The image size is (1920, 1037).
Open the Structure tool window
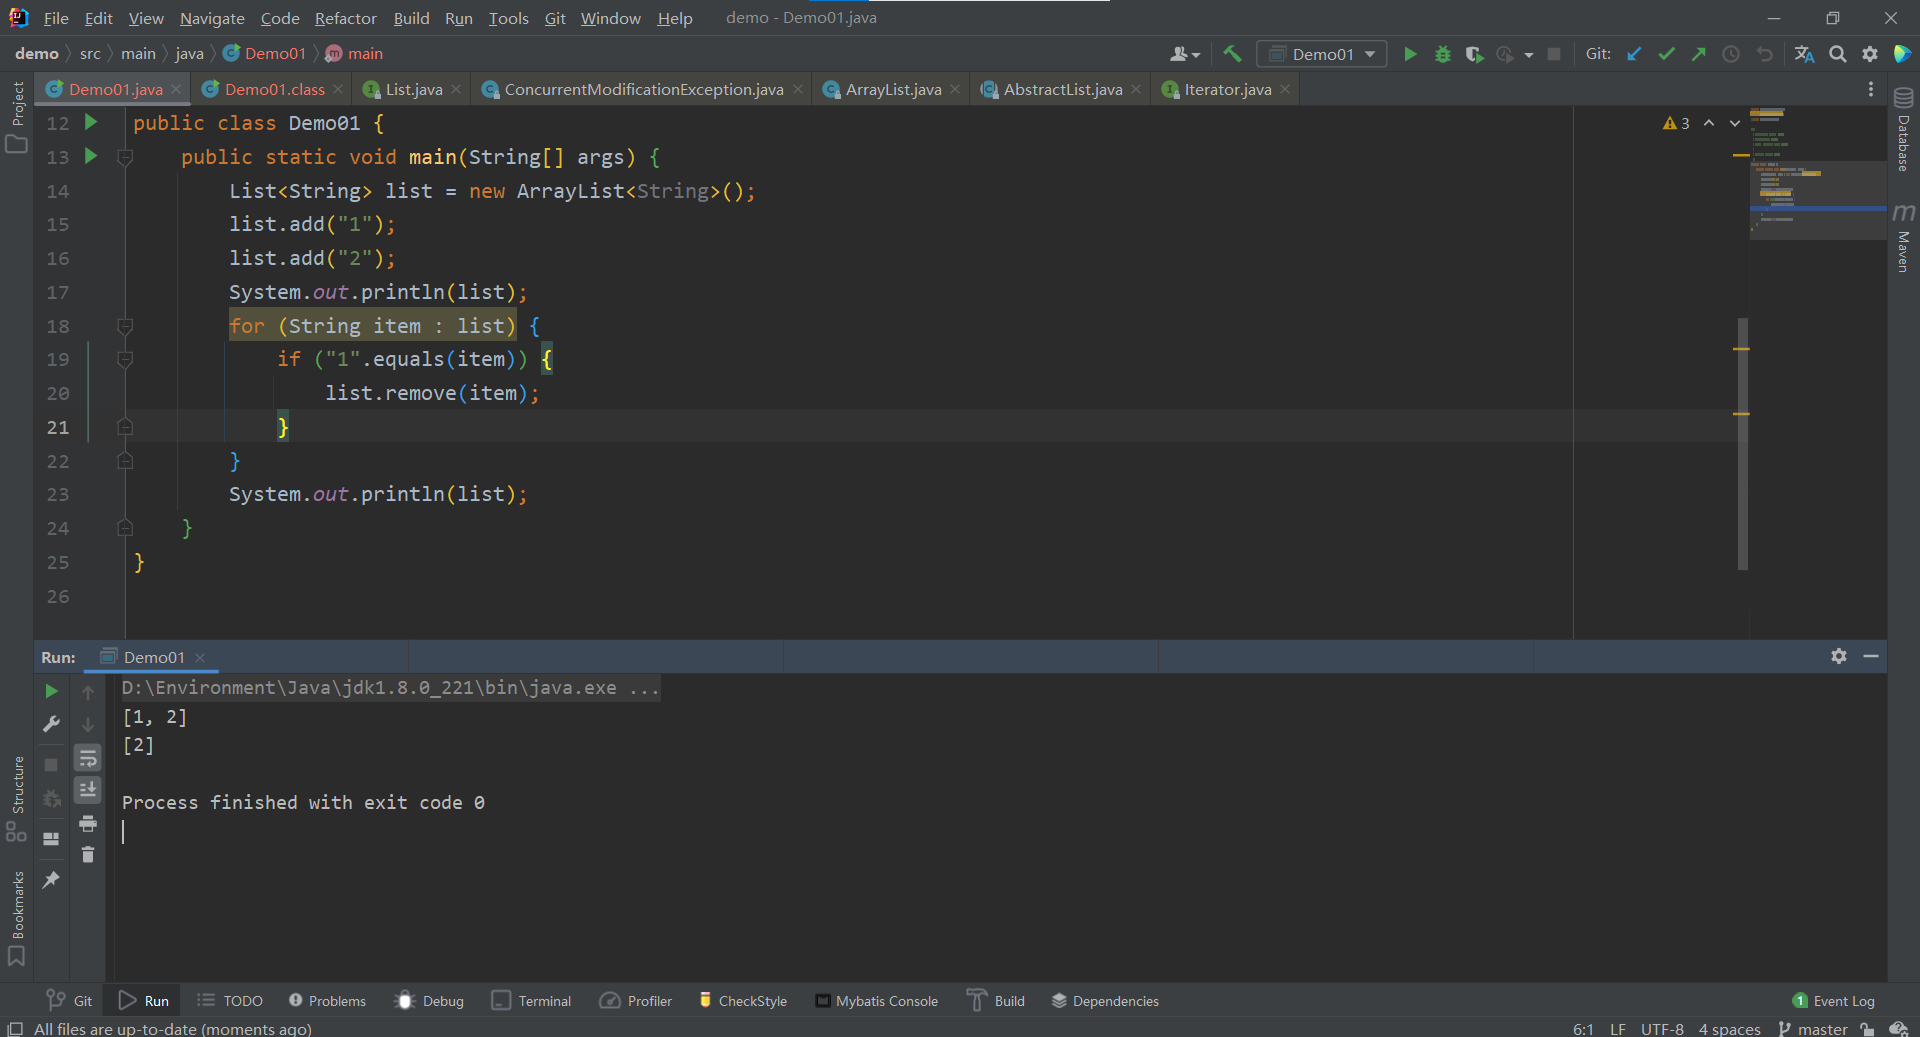pyautogui.click(x=17, y=798)
